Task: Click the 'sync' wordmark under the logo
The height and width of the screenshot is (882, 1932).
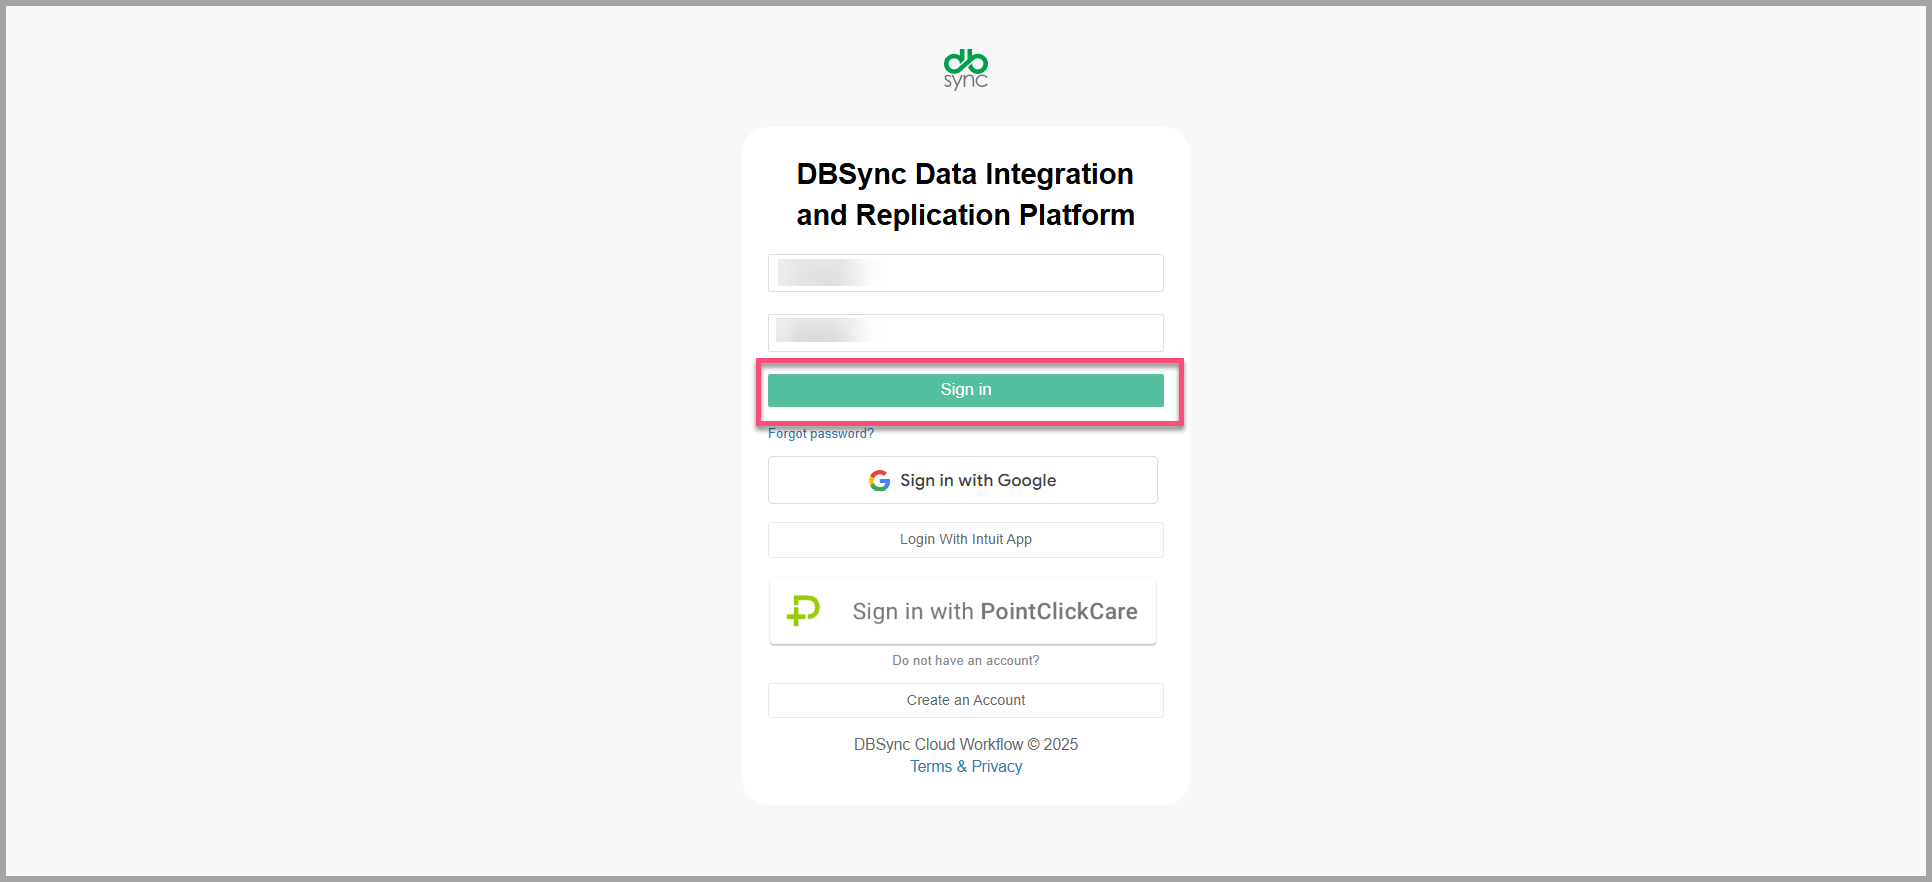Action: (x=965, y=81)
